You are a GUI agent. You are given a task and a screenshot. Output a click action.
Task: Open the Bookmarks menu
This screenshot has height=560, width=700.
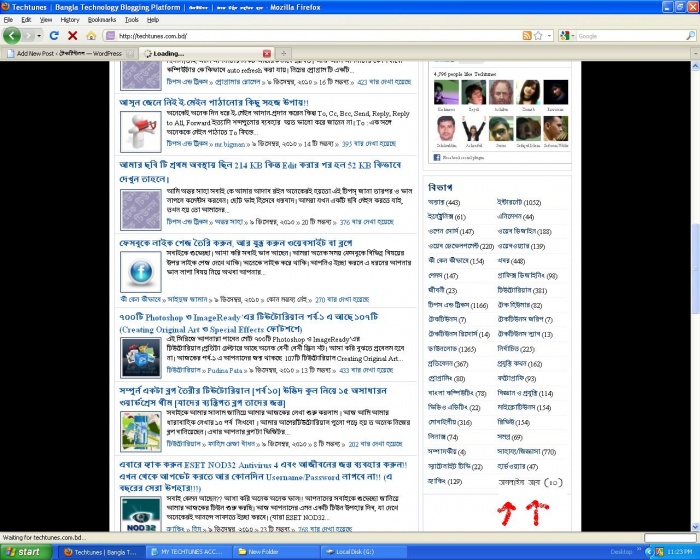(x=102, y=20)
